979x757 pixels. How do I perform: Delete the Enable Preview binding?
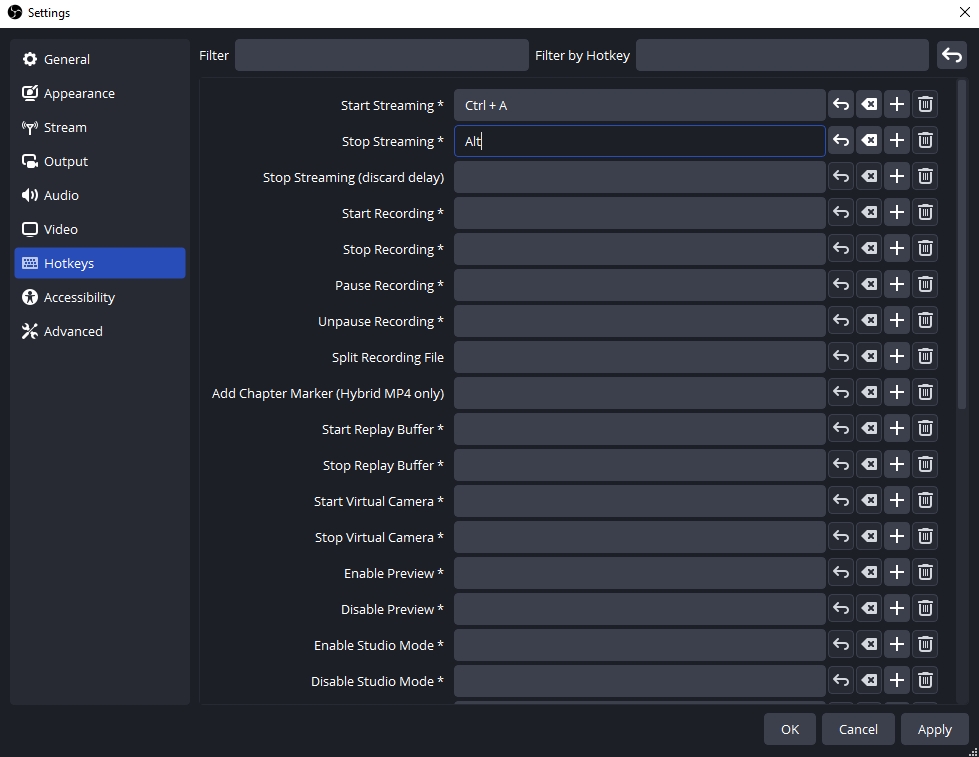925,573
